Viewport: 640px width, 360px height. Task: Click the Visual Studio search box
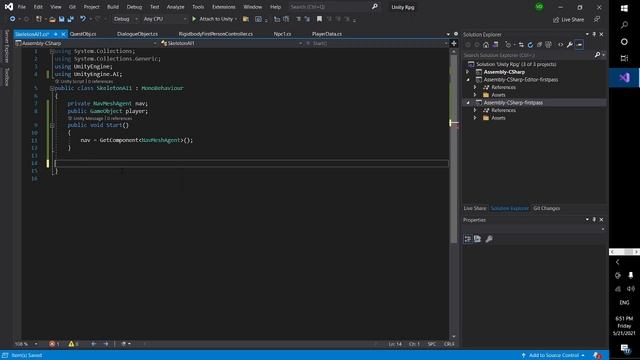tap(333, 7)
